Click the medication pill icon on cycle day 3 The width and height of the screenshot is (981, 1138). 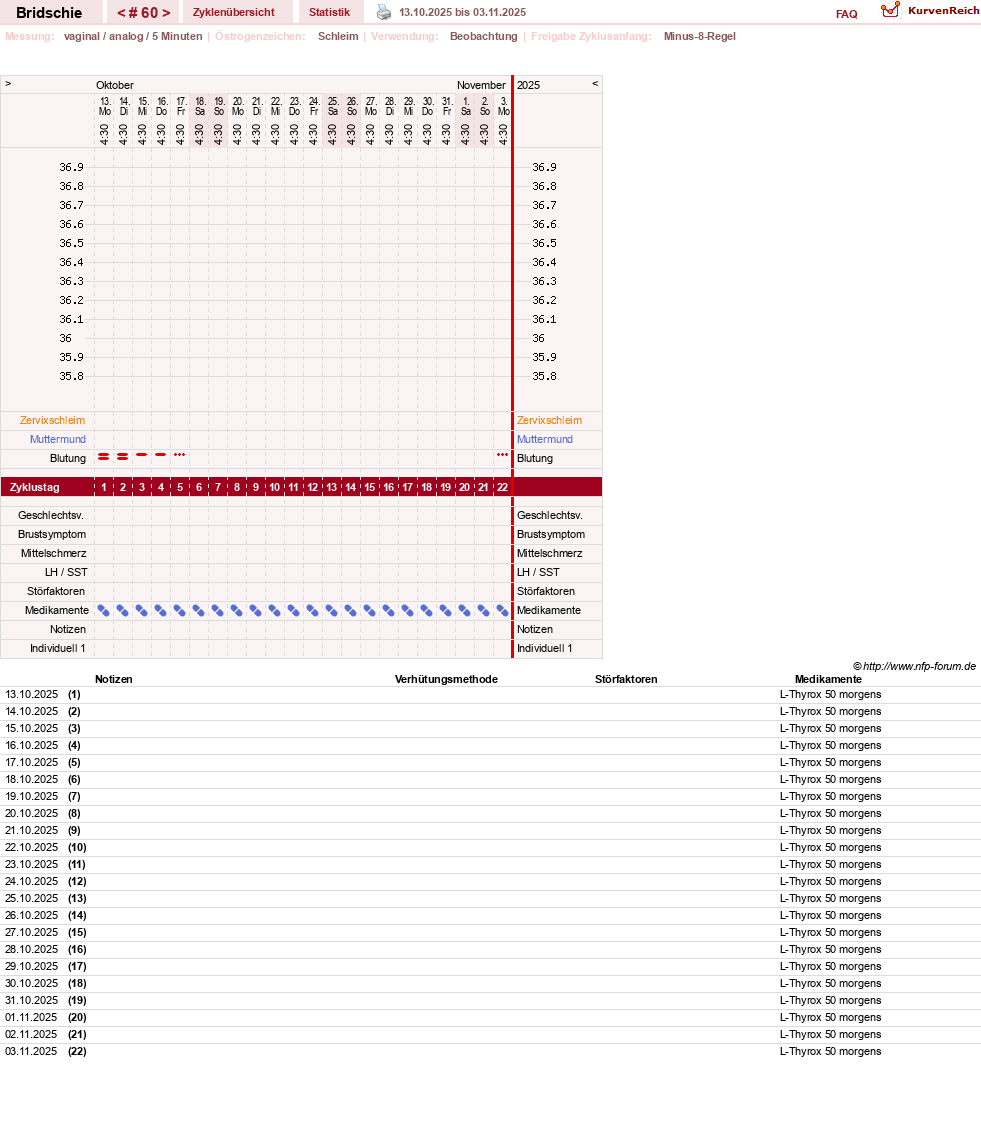coord(141,610)
